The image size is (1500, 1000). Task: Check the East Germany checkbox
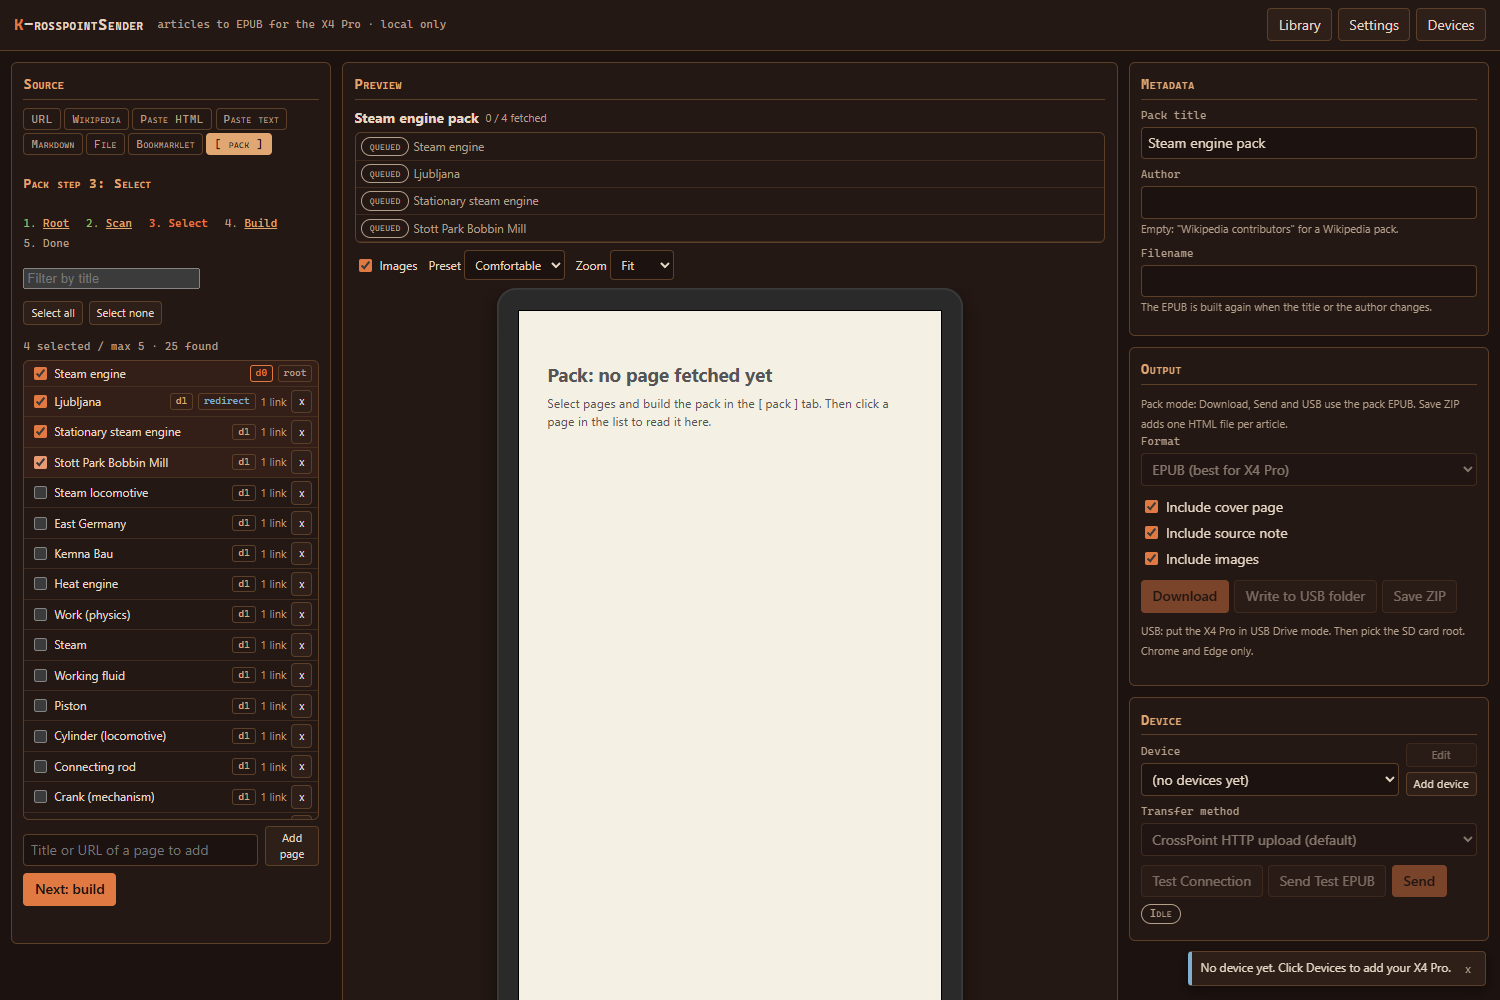[x=41, y=523]
